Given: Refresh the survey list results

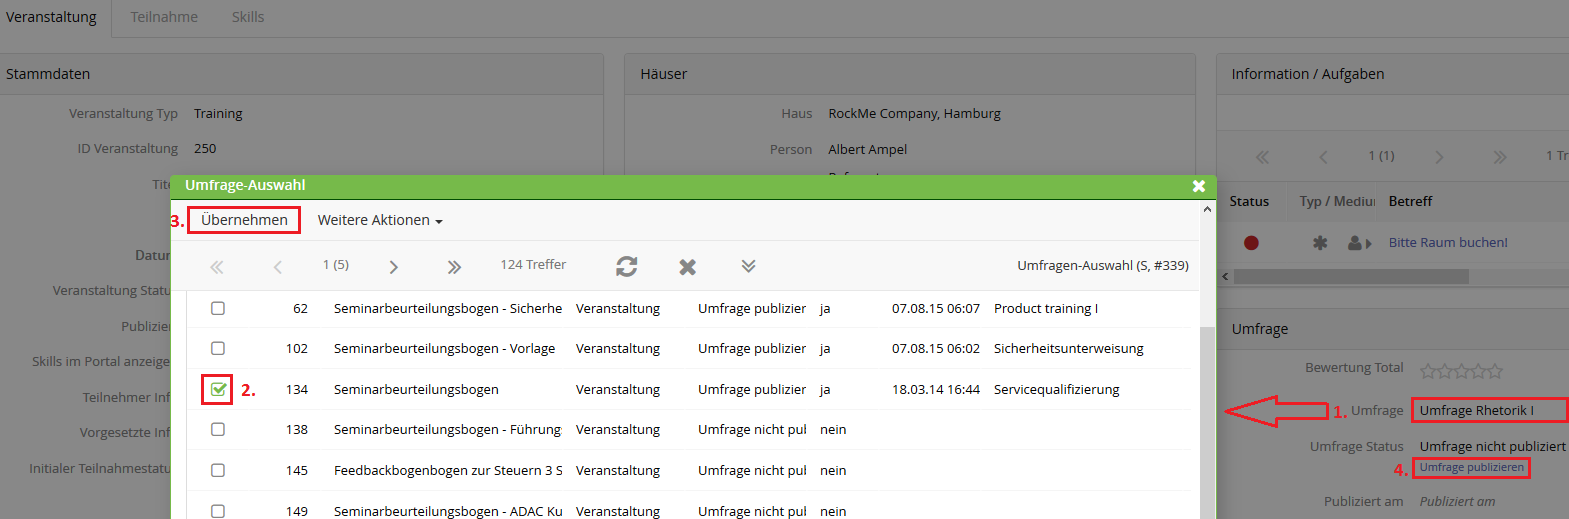Looking at the screenshot, I should pos(627,266).
